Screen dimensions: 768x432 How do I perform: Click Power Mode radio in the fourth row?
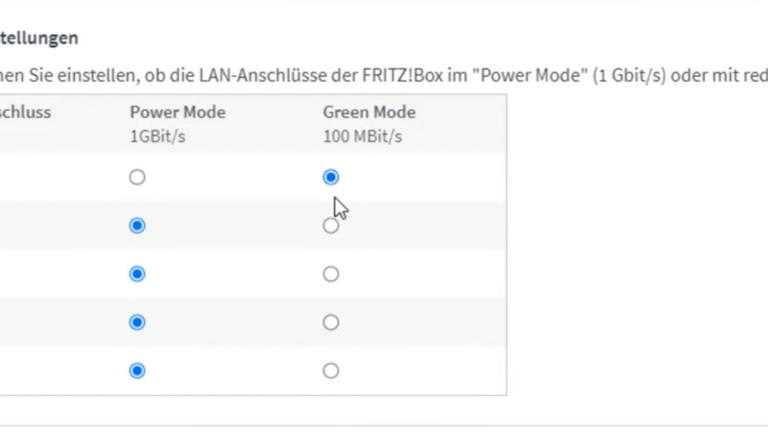tap(137, 322)
